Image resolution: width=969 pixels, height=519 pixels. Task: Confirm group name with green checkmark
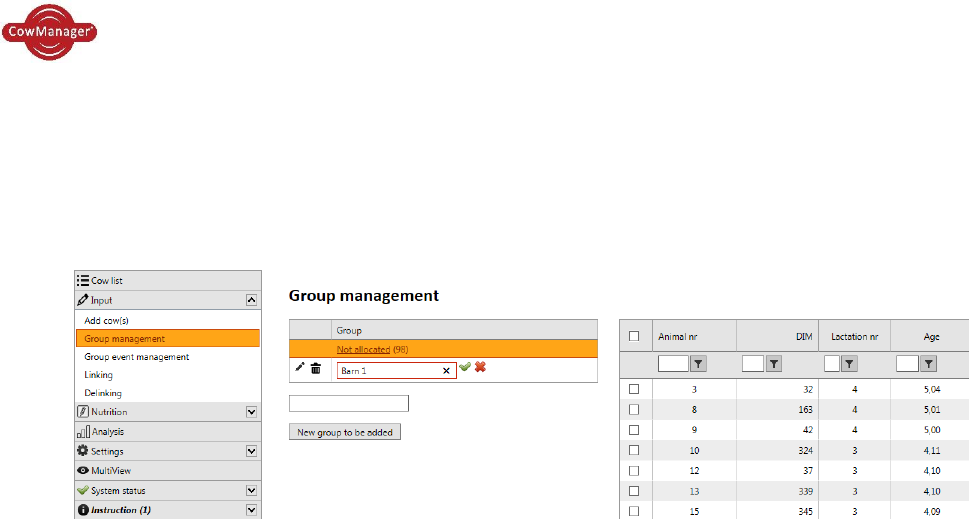pyautogui.click(x=465, y=368)
